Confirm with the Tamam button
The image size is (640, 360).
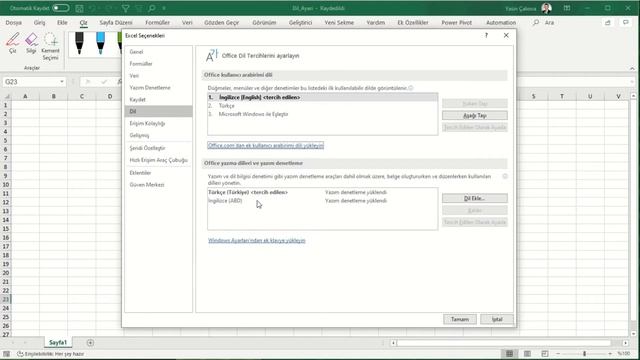pos(460,319)
